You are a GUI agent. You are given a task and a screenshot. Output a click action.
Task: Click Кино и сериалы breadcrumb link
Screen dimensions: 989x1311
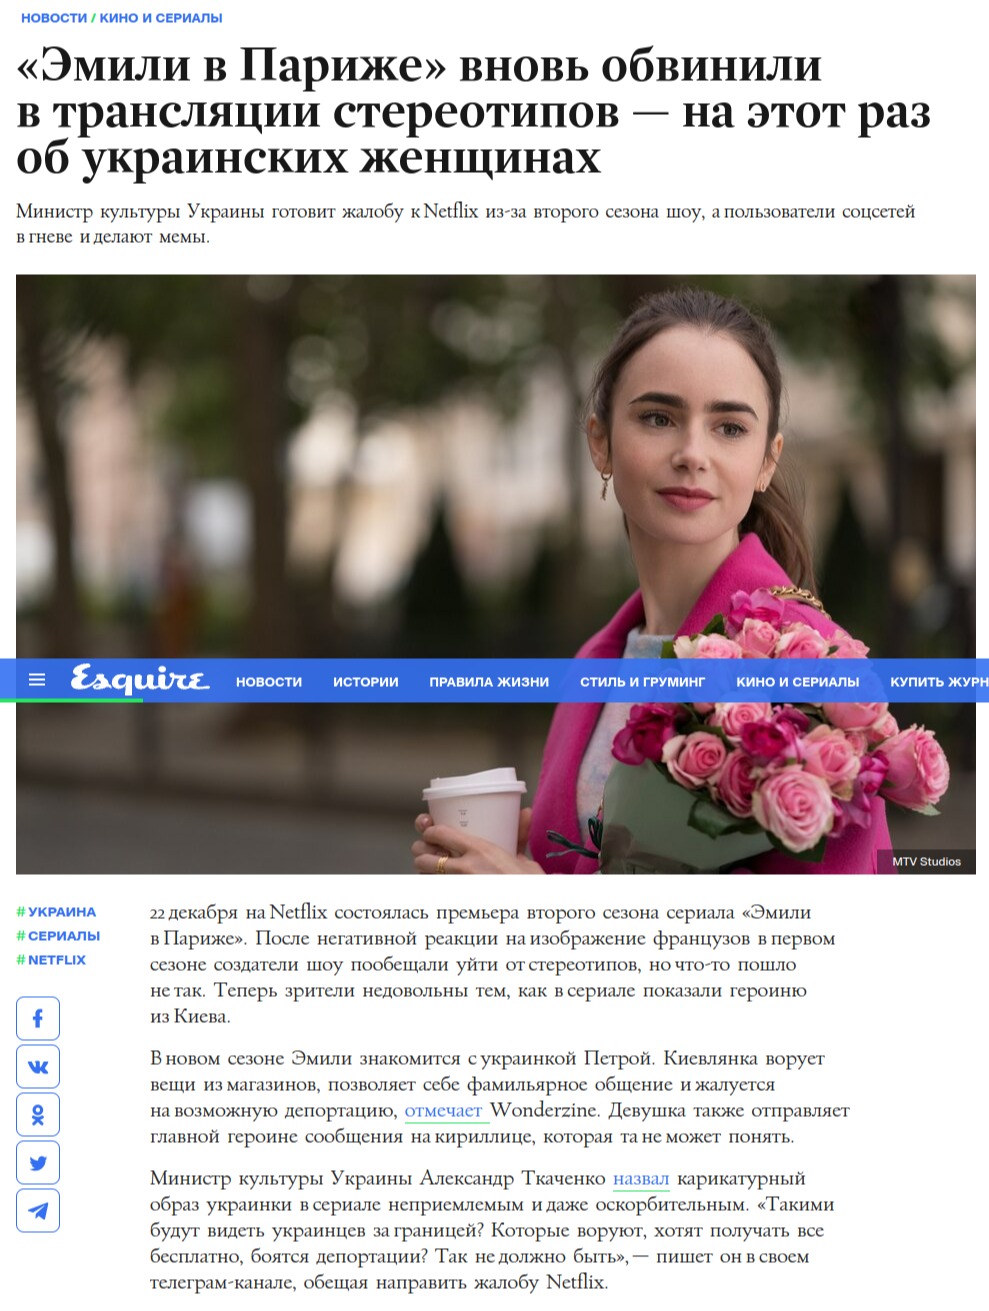point(161,18)
